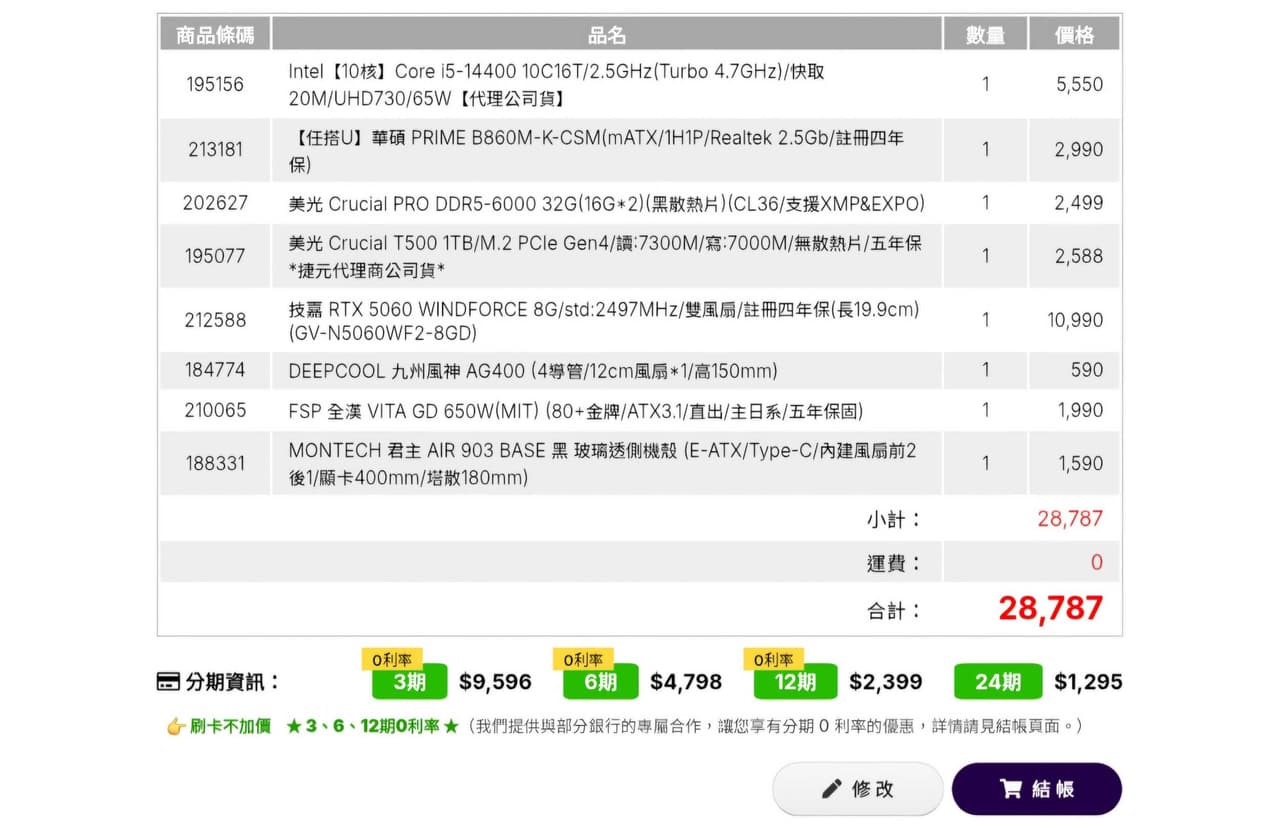Click the pointing hand emoji before 刷卡不加價
The width and height of the screenshot is (1280, 832).
pyautogui.click(x=177, y=726)
